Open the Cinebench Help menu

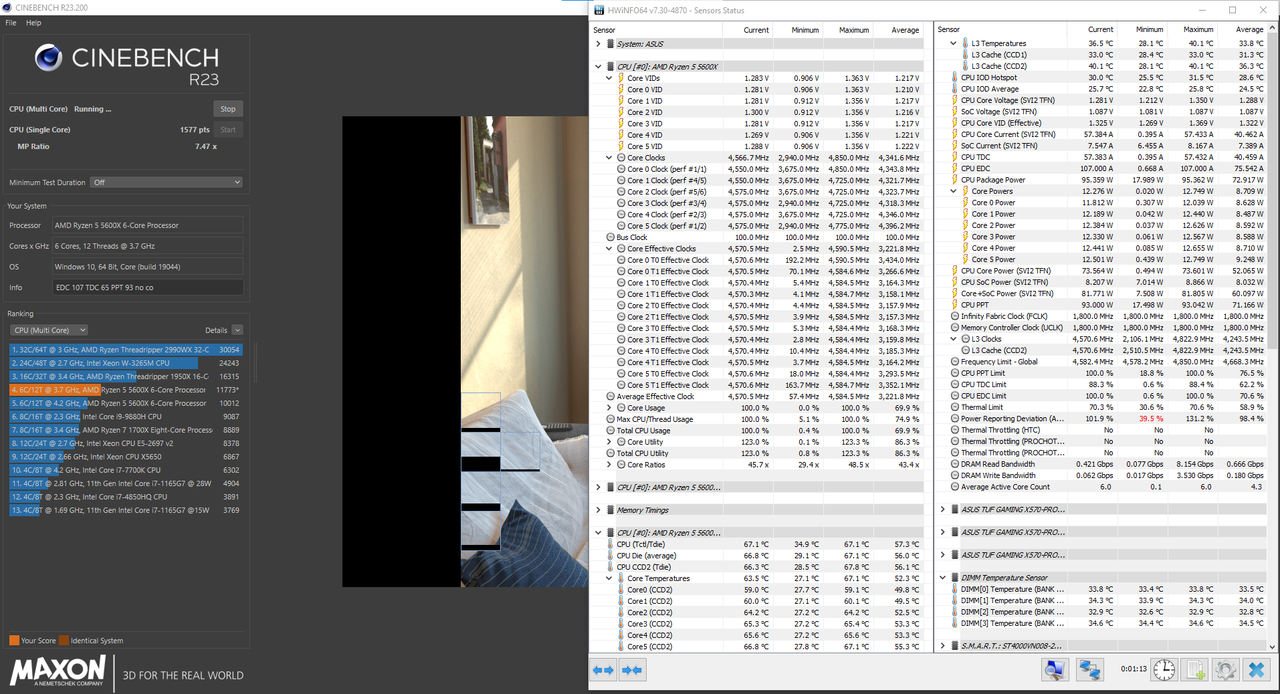click(33, 22)
